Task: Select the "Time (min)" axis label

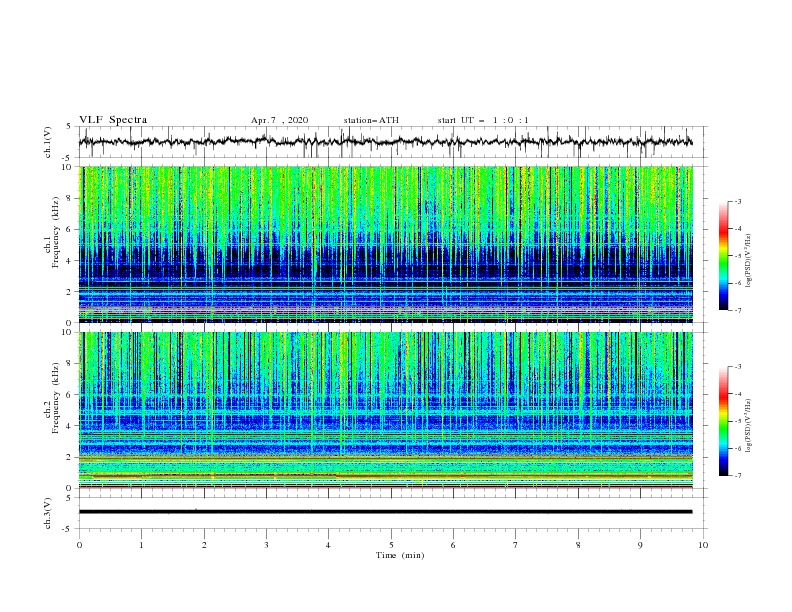Action: [400, 555]
